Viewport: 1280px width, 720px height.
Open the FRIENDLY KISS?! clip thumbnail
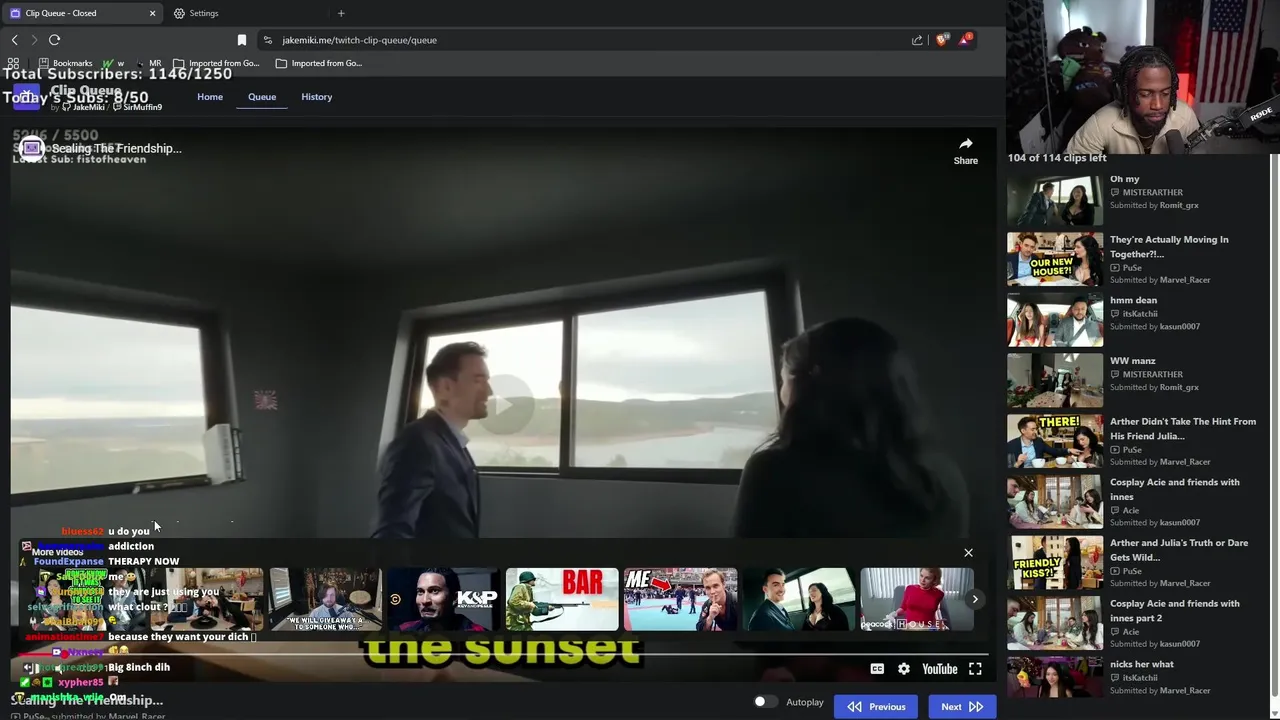[1054, 563]
